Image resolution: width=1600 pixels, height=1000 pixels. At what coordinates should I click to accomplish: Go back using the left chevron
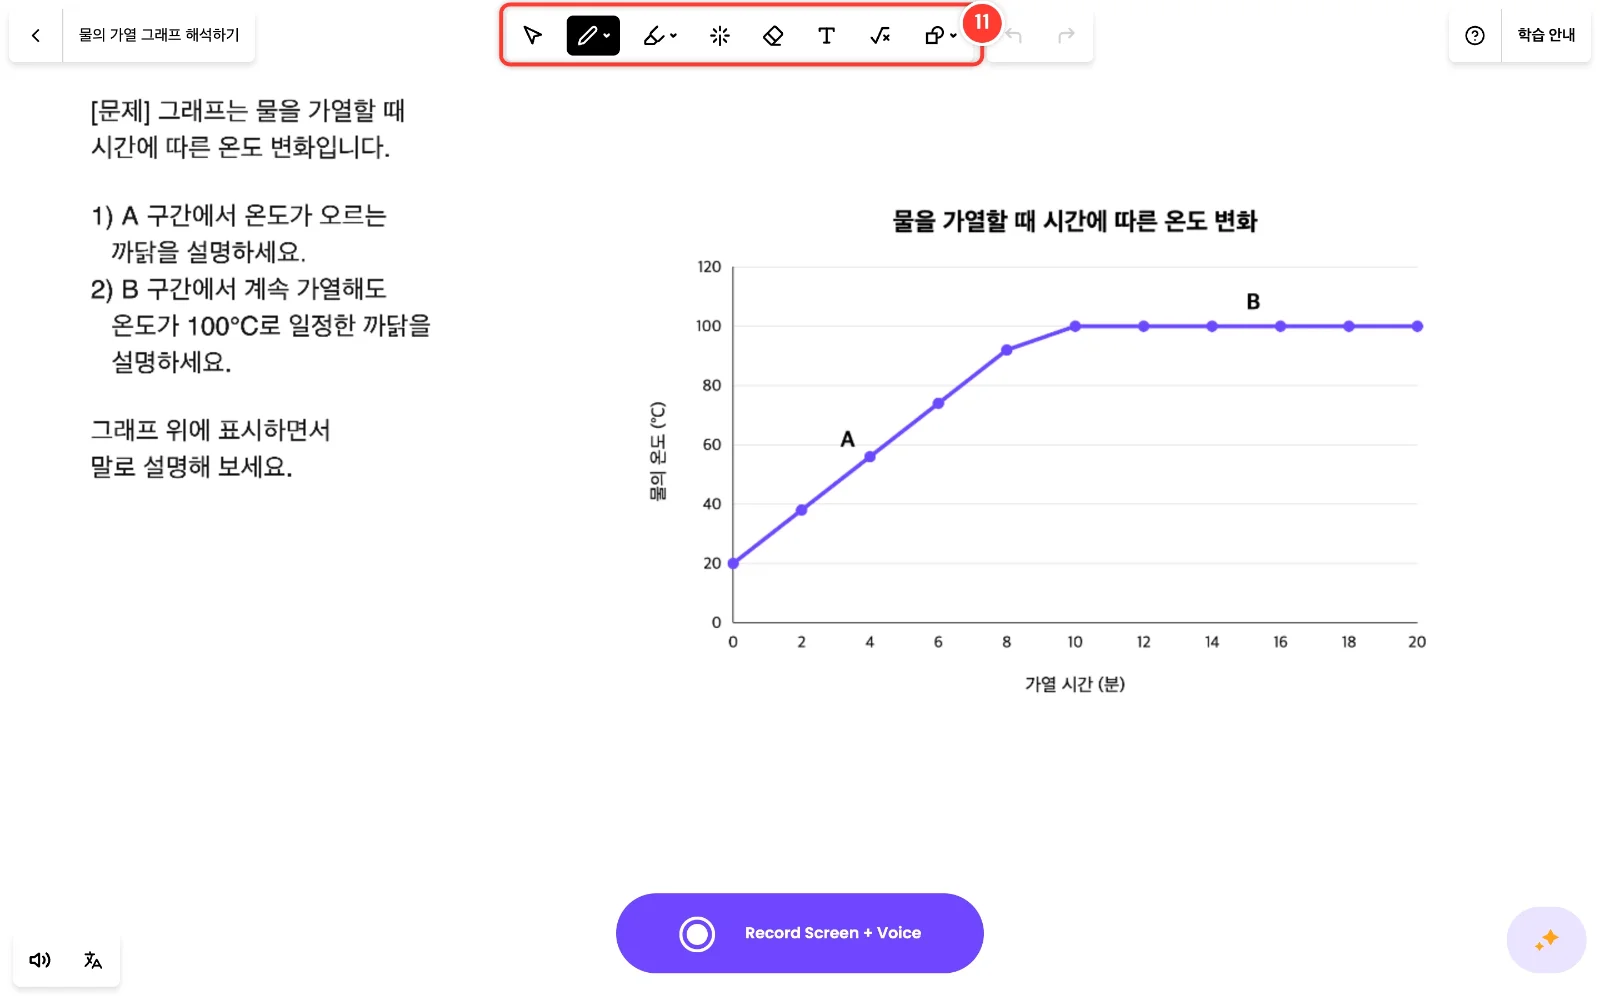tap(36, 36)
